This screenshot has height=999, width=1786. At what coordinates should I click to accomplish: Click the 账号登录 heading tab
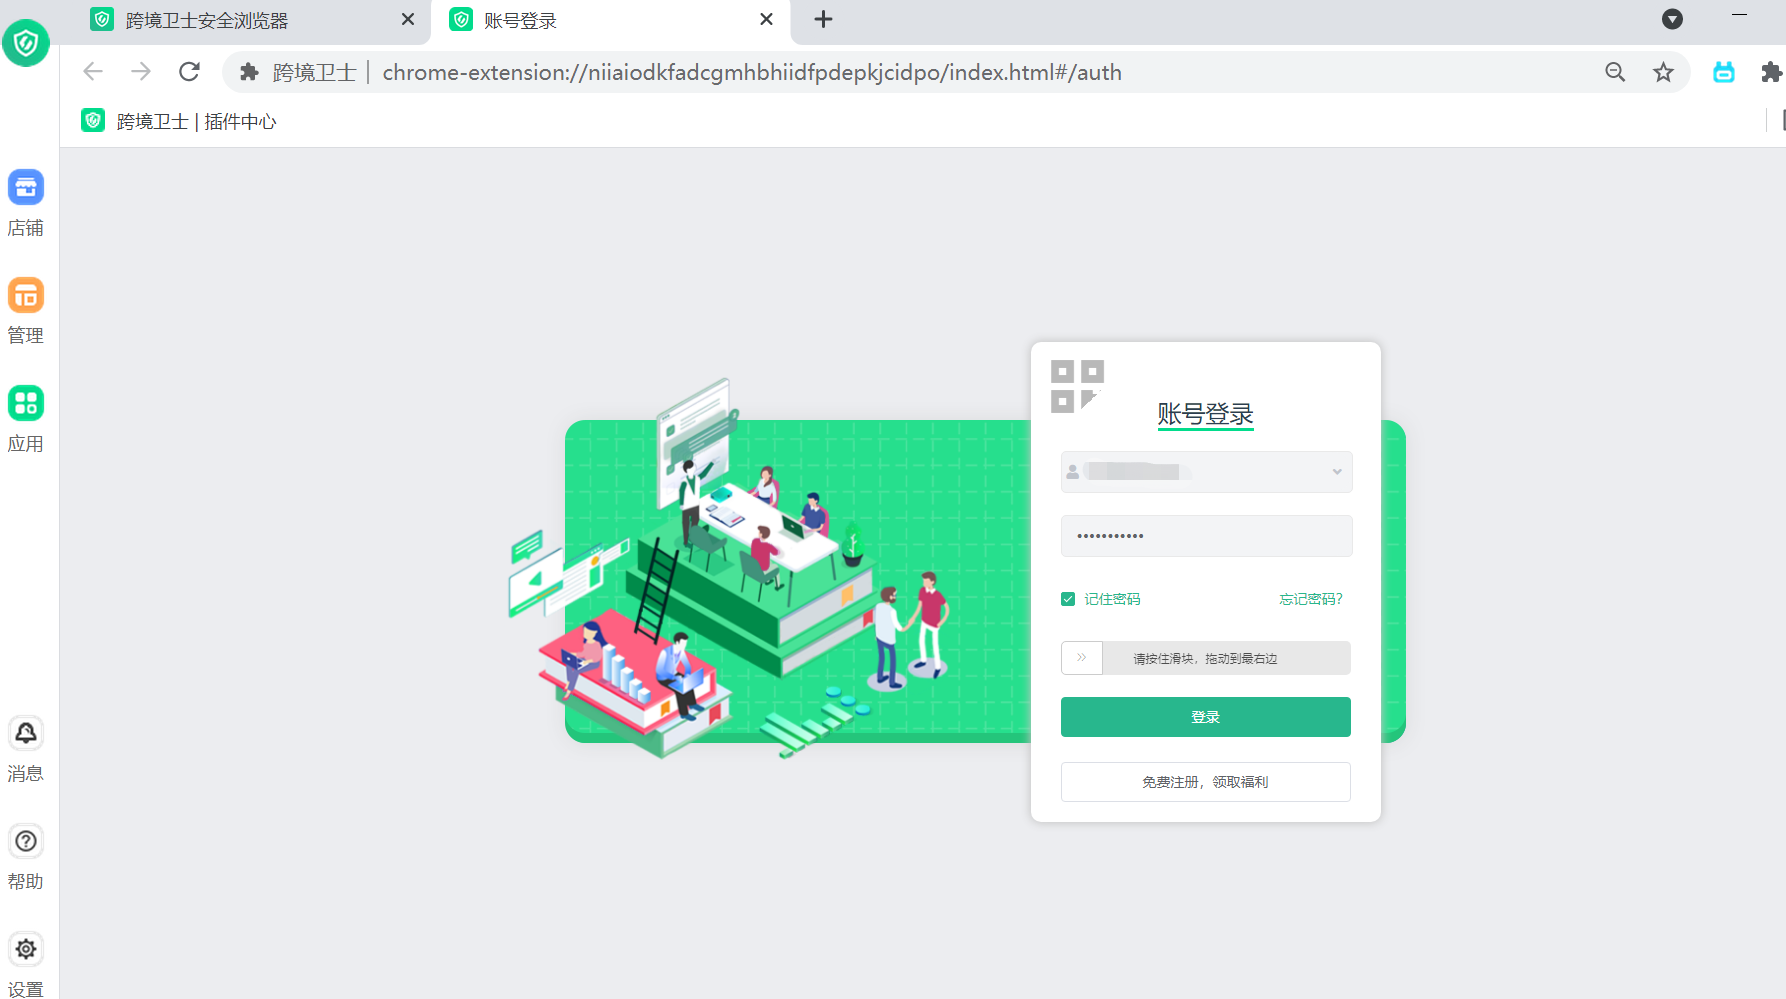tap(1206, 414)
